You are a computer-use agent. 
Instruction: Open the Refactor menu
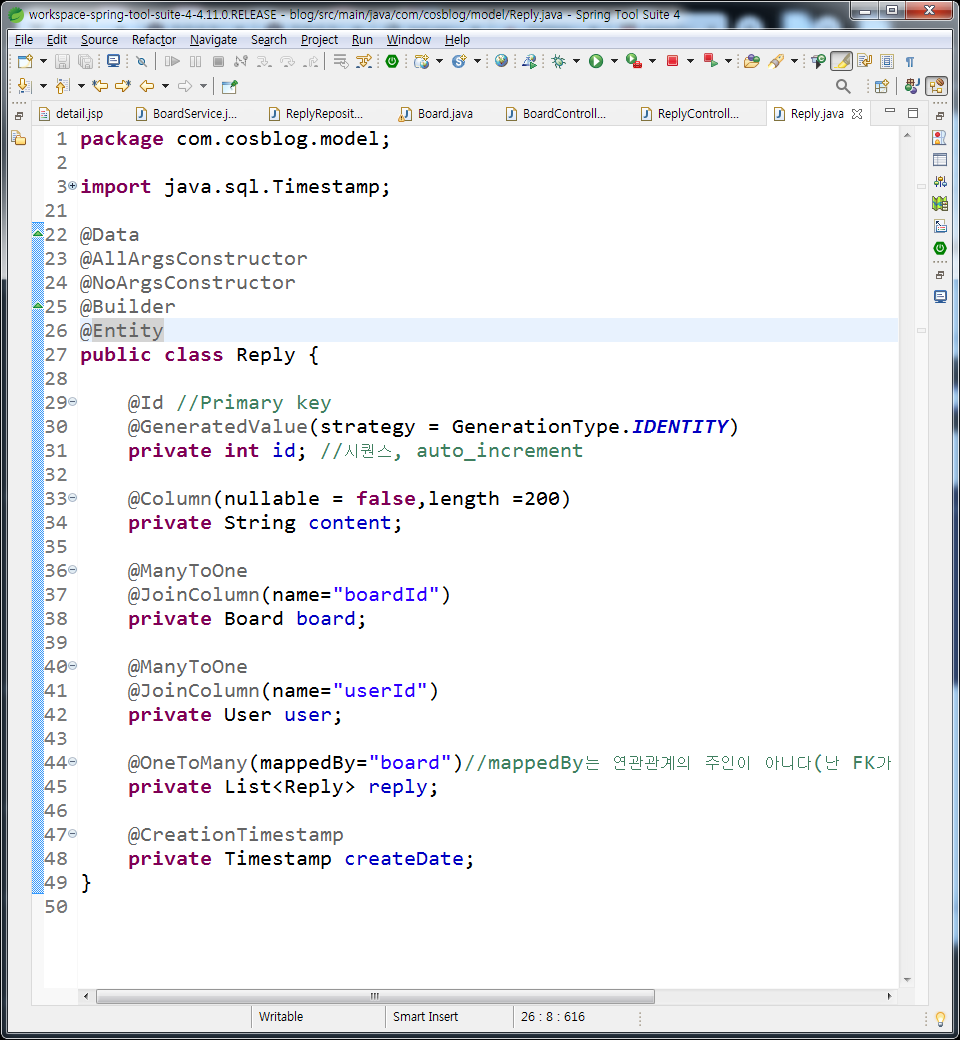coord(154,40)
